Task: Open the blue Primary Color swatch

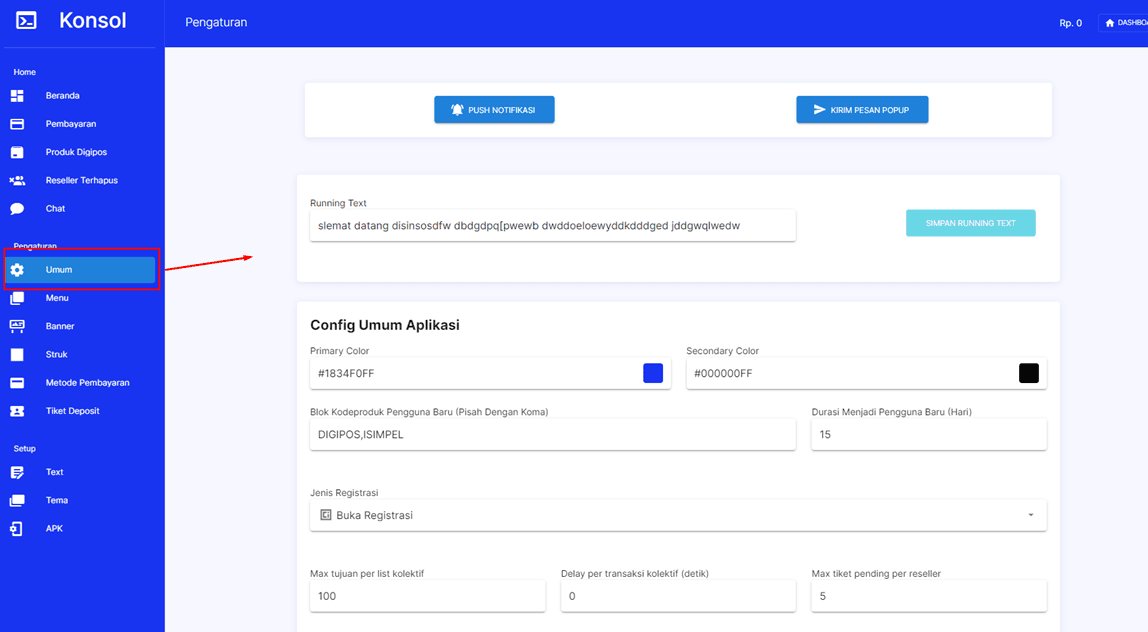Action: [x=652, y=373]
